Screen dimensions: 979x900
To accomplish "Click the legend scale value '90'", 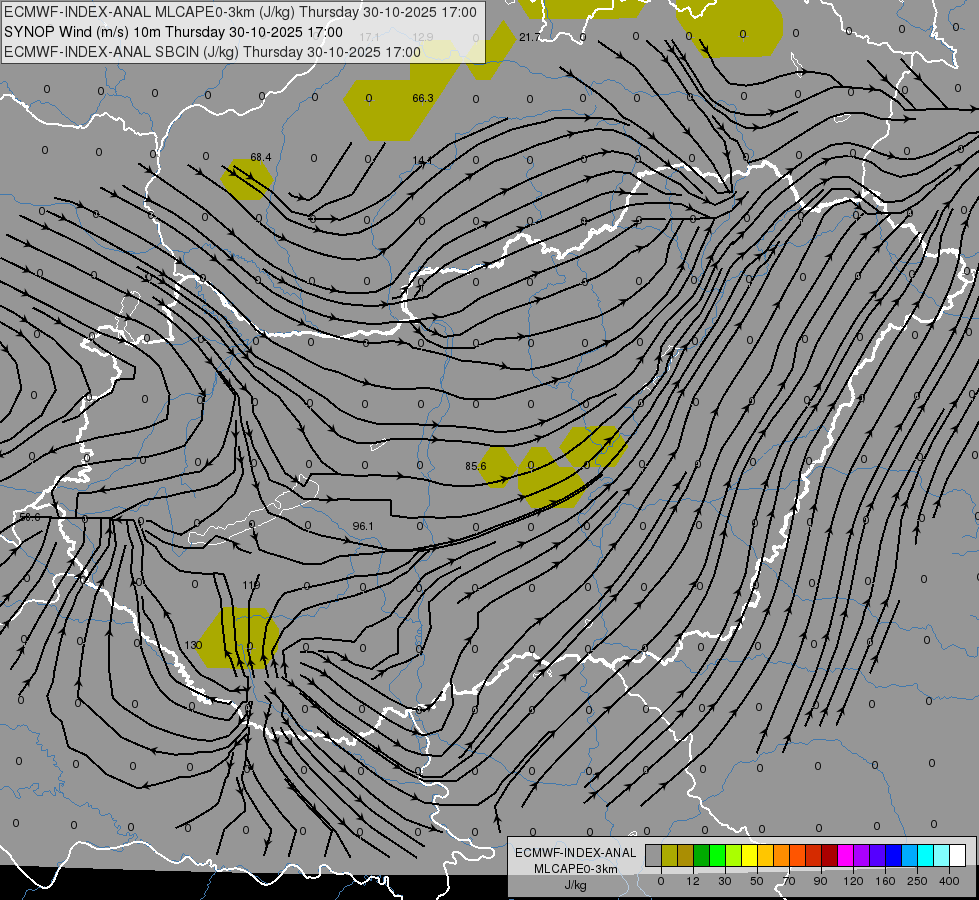I will (821, 881).
